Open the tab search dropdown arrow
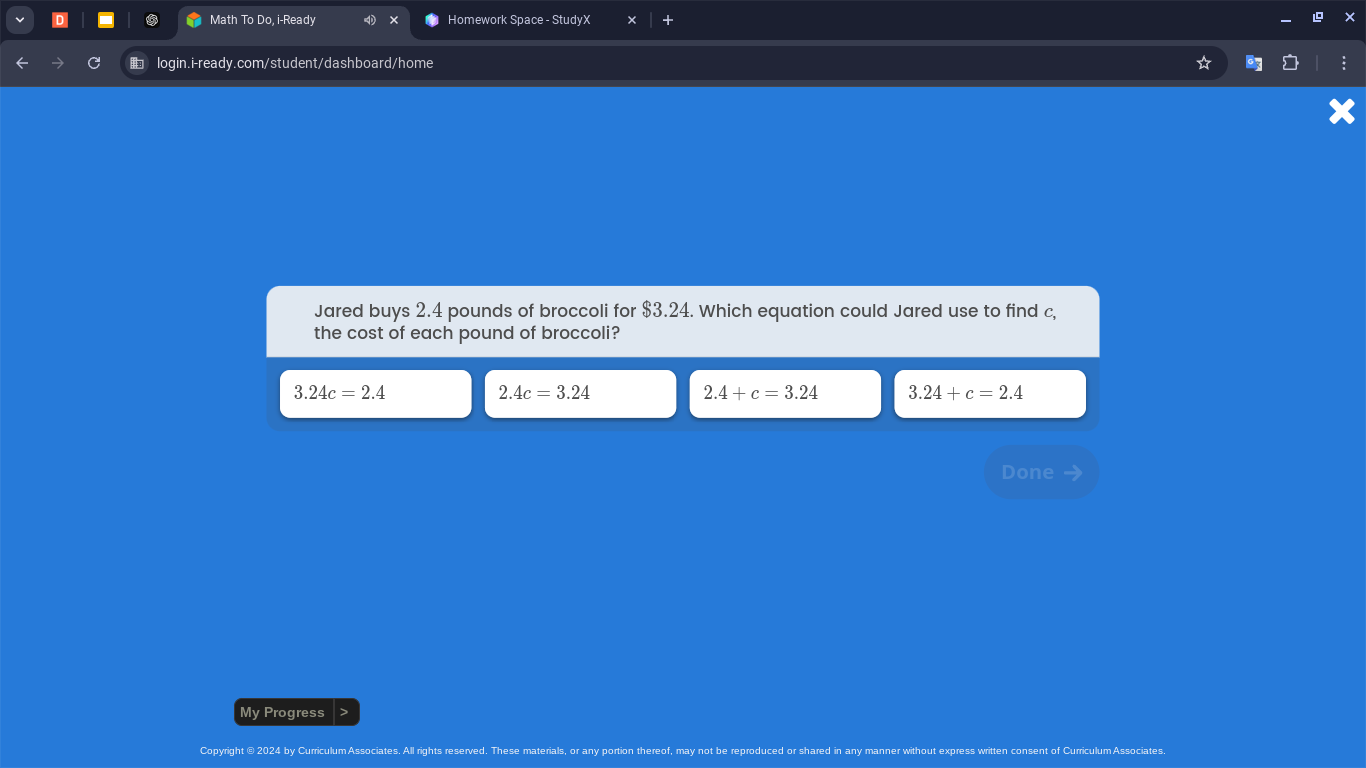This screenshot has height=768, width=1366. click(x=19, y=20)
